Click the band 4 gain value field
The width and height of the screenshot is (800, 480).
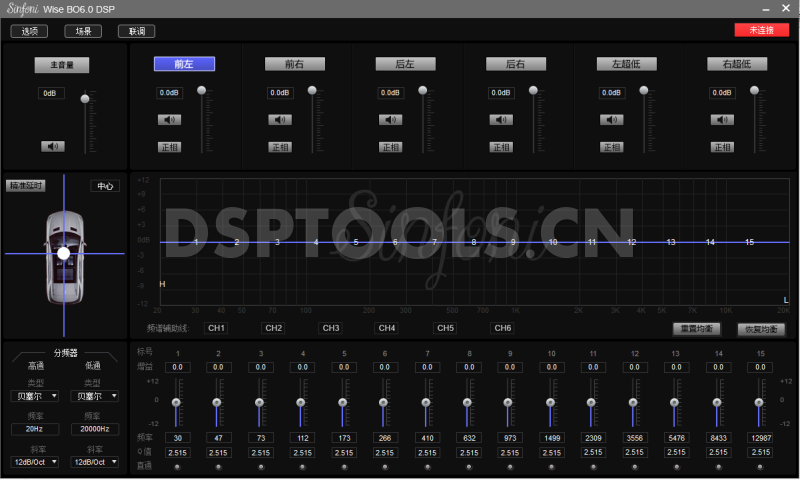pyautogui.click(x=303, y=367)
